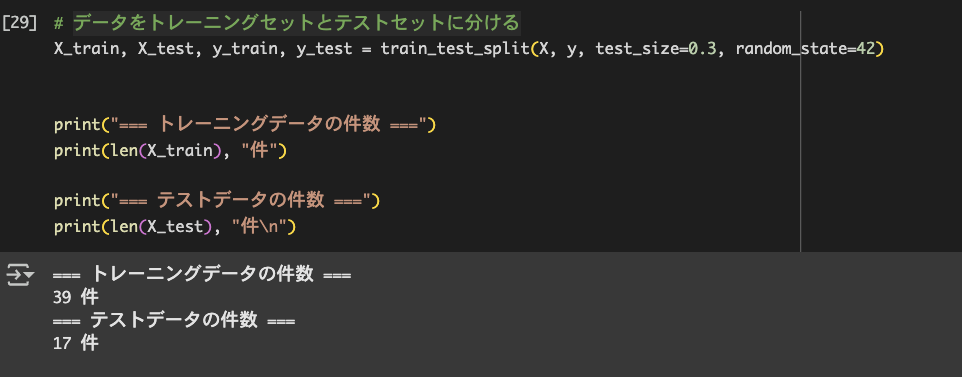962x377 pixels.
Task: Click the y_test variable in the assignment line
Action: (x=324, y=49)
